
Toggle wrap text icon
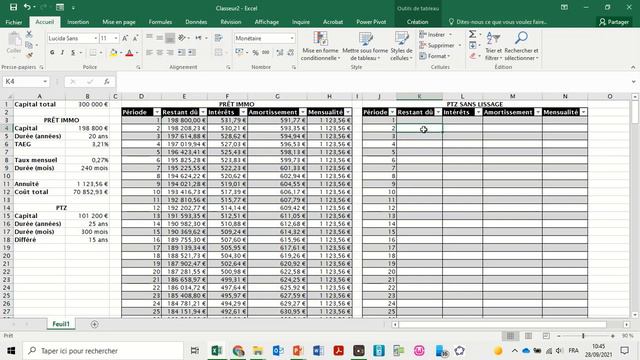tap(219, 38)
